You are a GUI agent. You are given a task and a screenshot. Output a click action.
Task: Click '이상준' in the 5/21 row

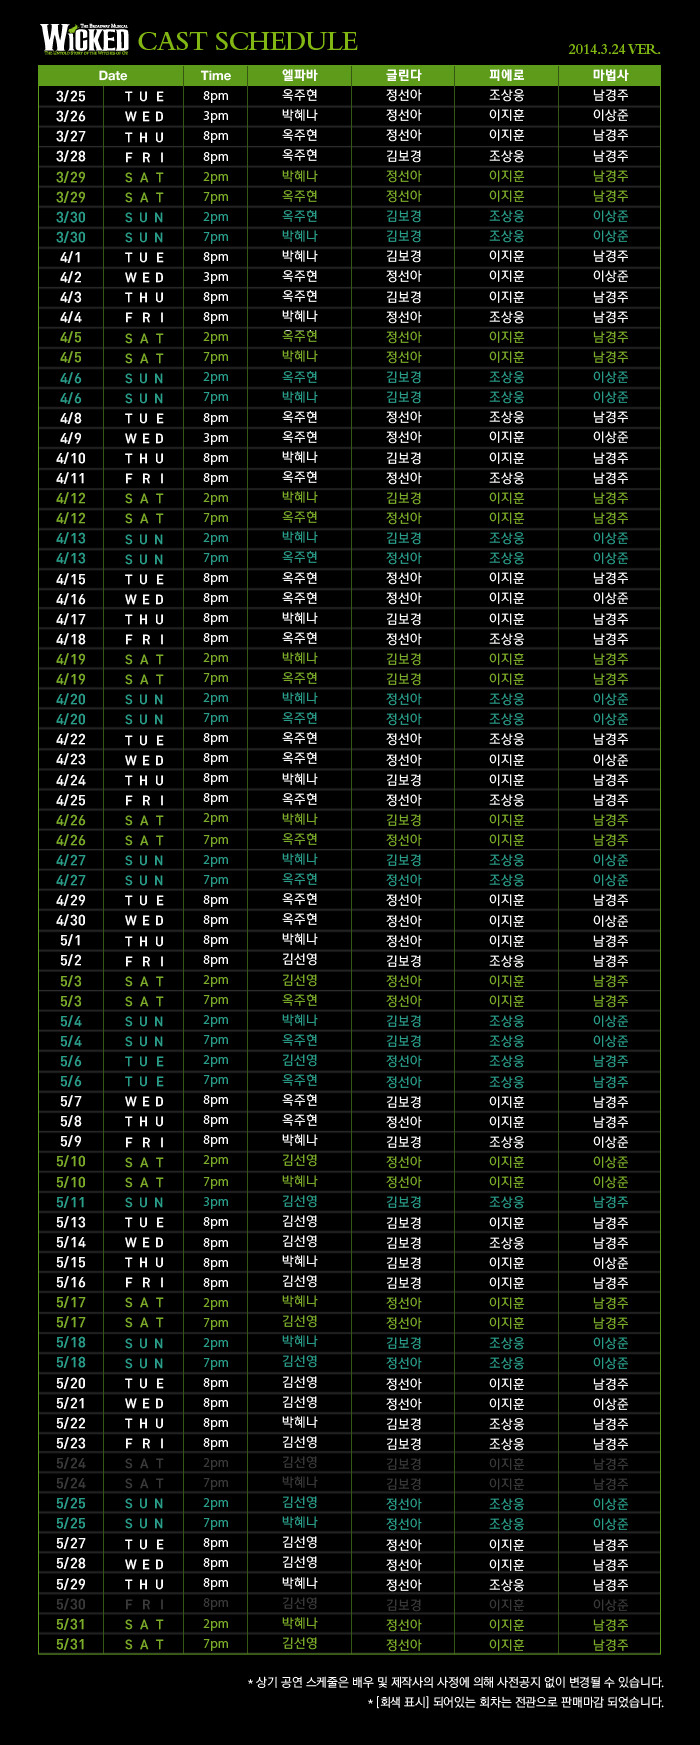click(x=610, y=1403)
